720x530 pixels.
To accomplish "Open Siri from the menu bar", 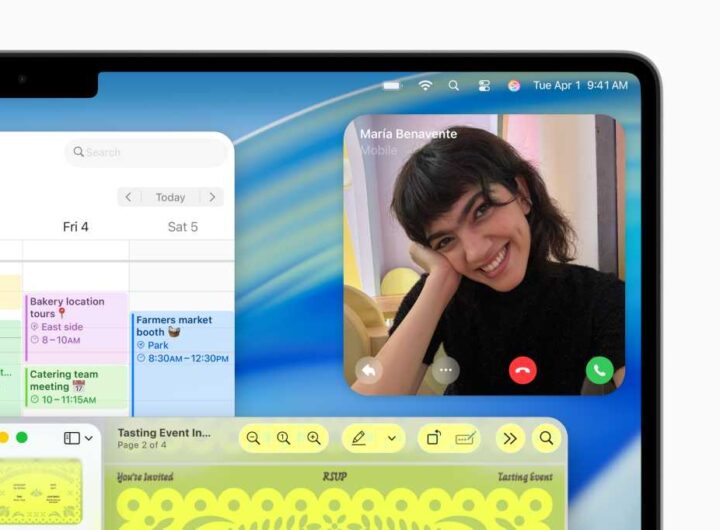I will (513, 86).
